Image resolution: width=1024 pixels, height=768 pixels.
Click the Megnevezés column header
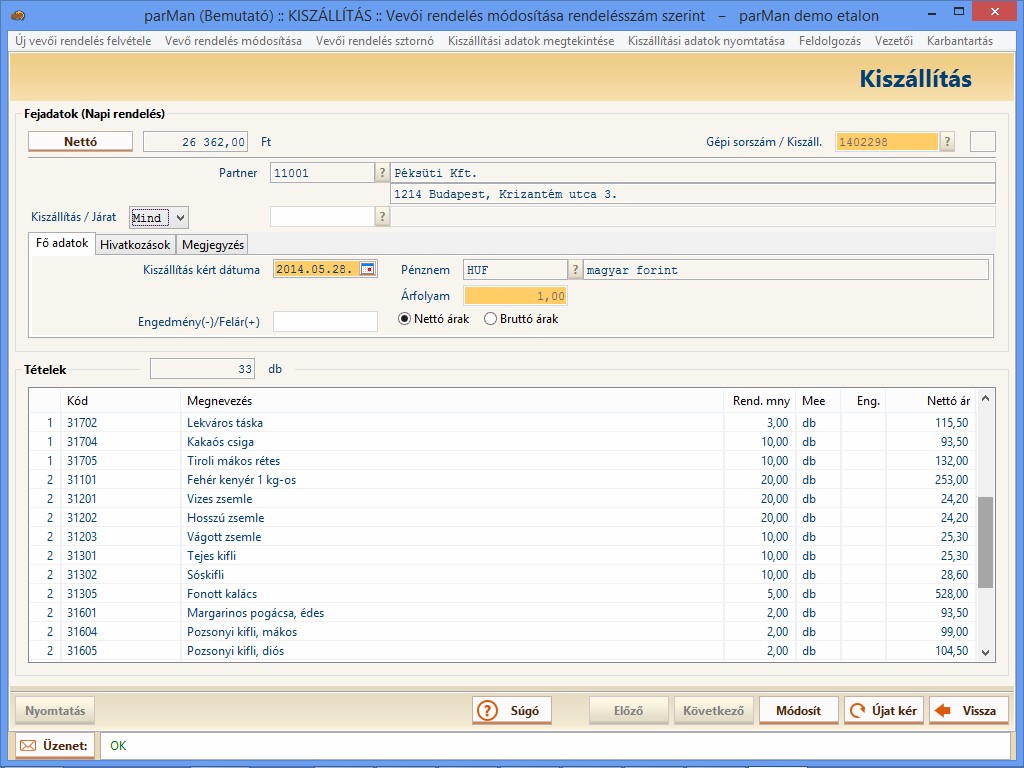tap(452, 401)
